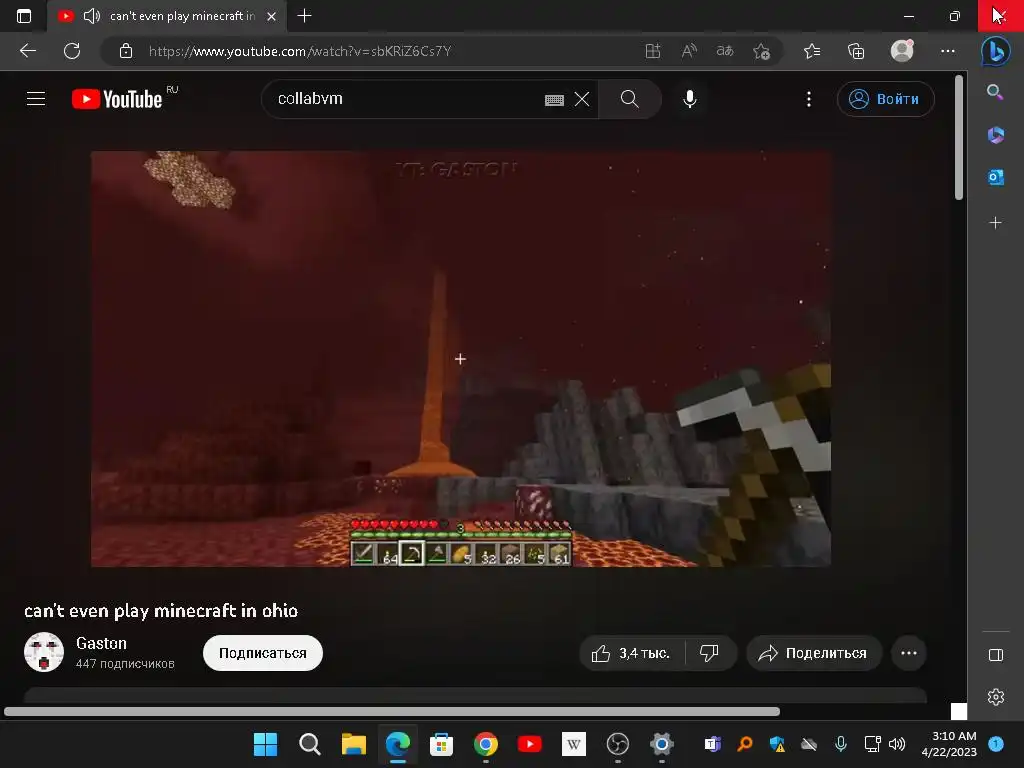This screenshot has height=768, width=1024.
Task: Open the Favorites list
Action: pos(812,51)
